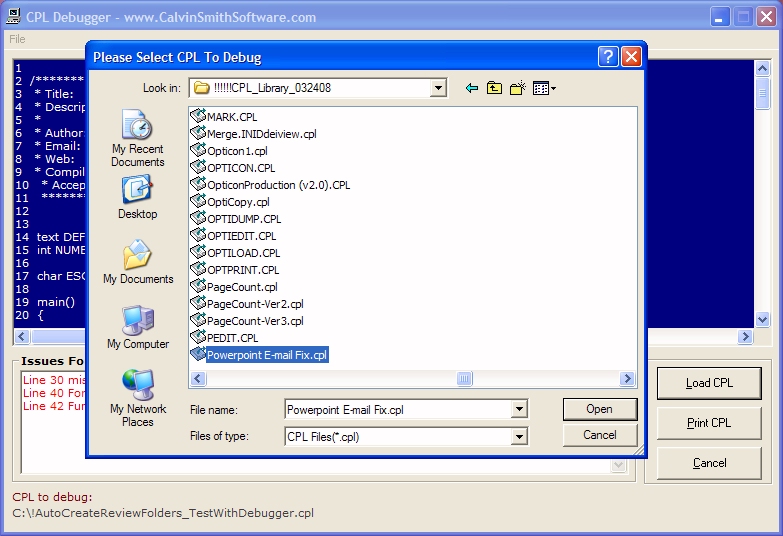
Task: Click the code pane vertical scrollbar thumb
Action: pos(762,92)
